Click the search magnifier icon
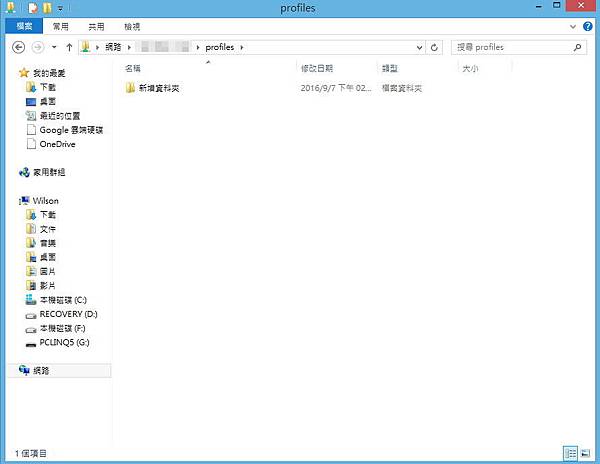Viewport: 600px width, 464px height. click(x=577, y=47)
